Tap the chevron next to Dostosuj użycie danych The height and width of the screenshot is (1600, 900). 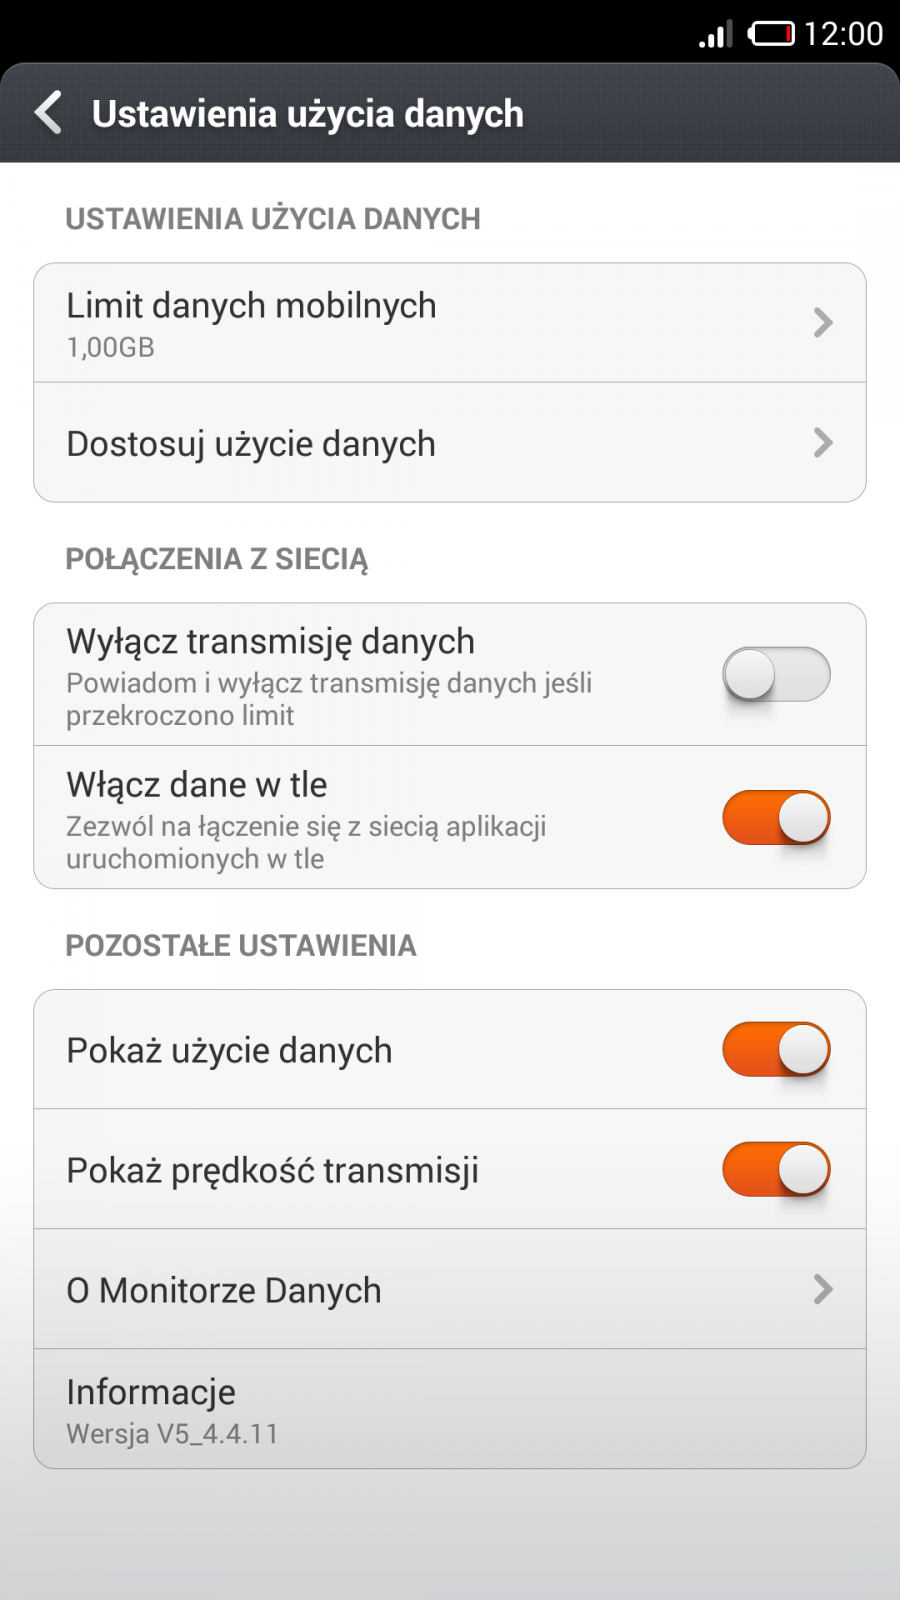point(823,442)
